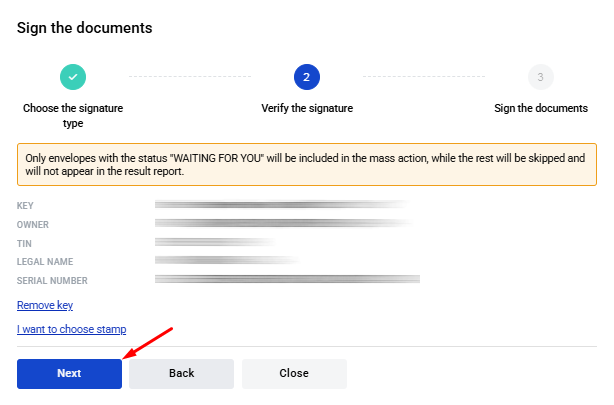Go back with the Back button
This screenshot has width=614, height=405.
point(181,374)
